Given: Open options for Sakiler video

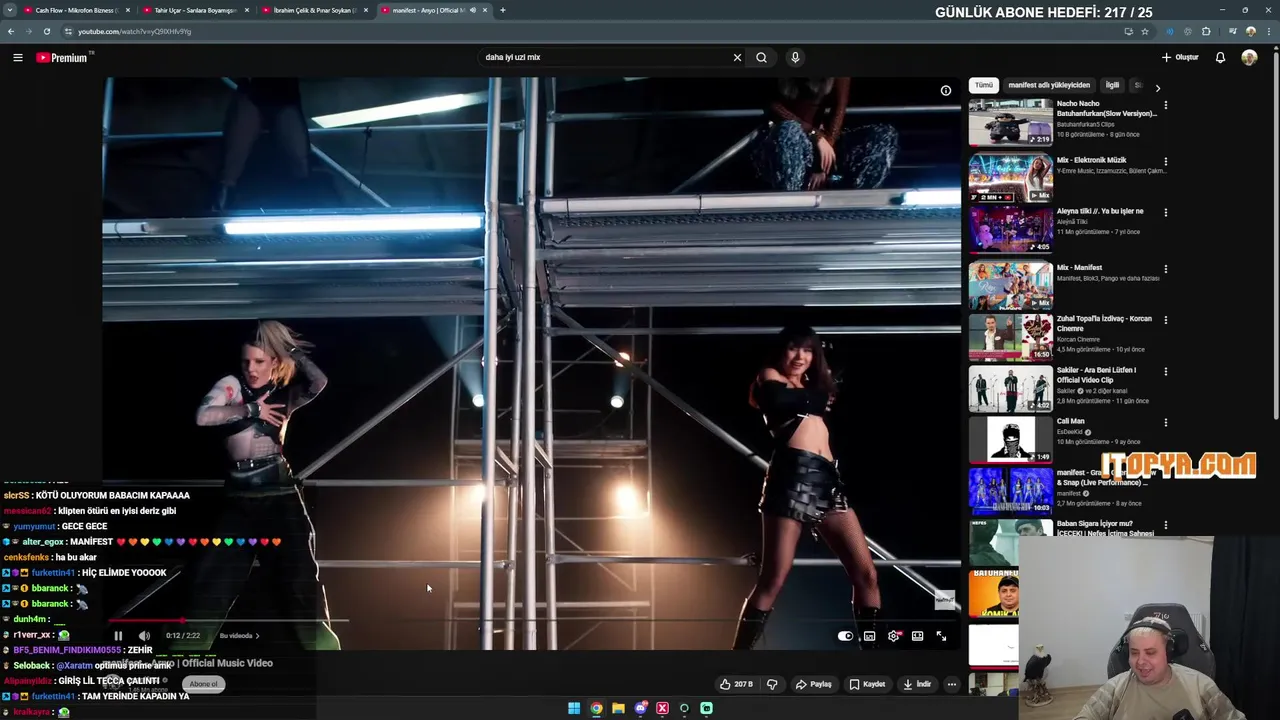Looking at the screenshot, I should point(1165,372).
